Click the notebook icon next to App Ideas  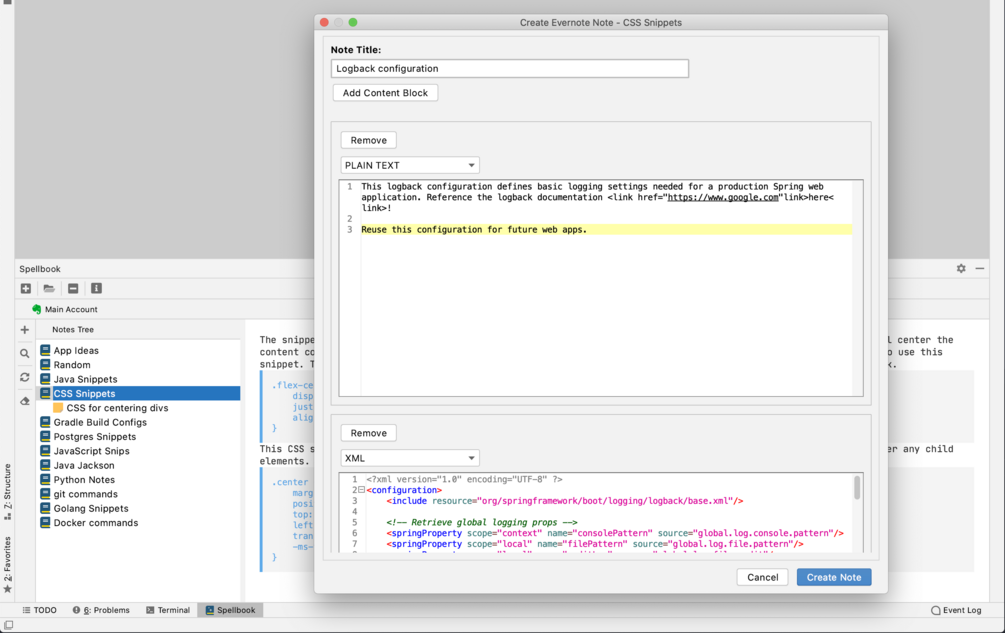coord(45,350)
